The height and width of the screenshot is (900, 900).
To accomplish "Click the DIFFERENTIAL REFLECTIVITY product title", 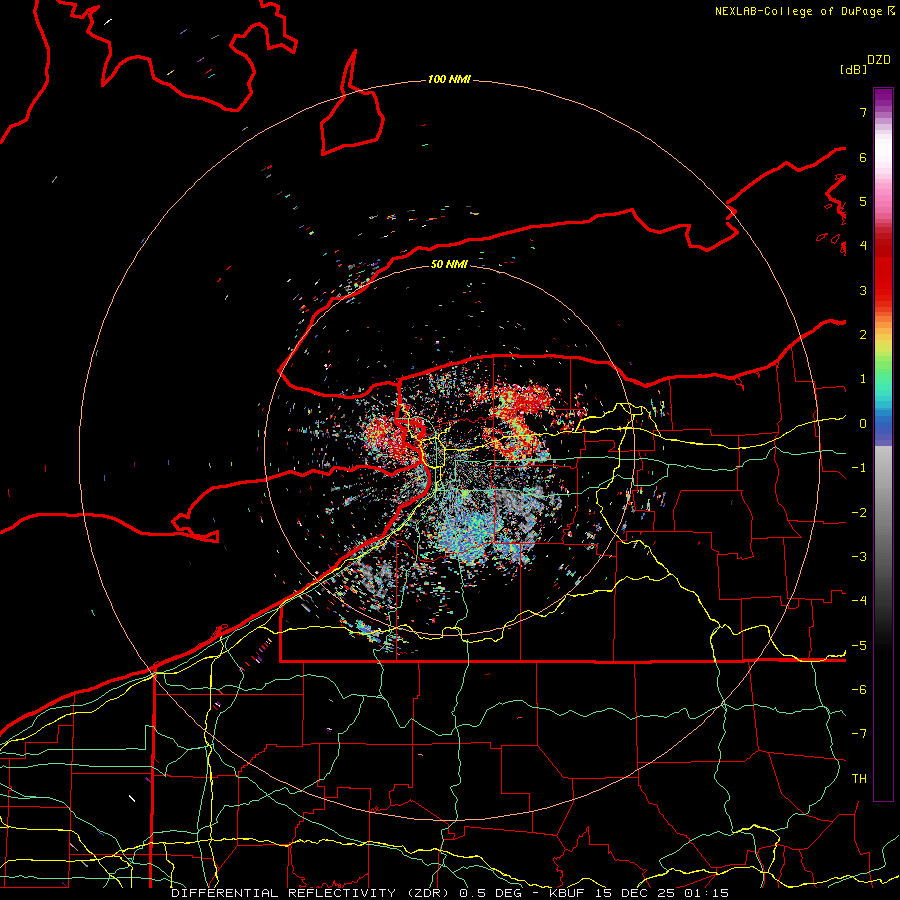I will [x=284, y=893].
